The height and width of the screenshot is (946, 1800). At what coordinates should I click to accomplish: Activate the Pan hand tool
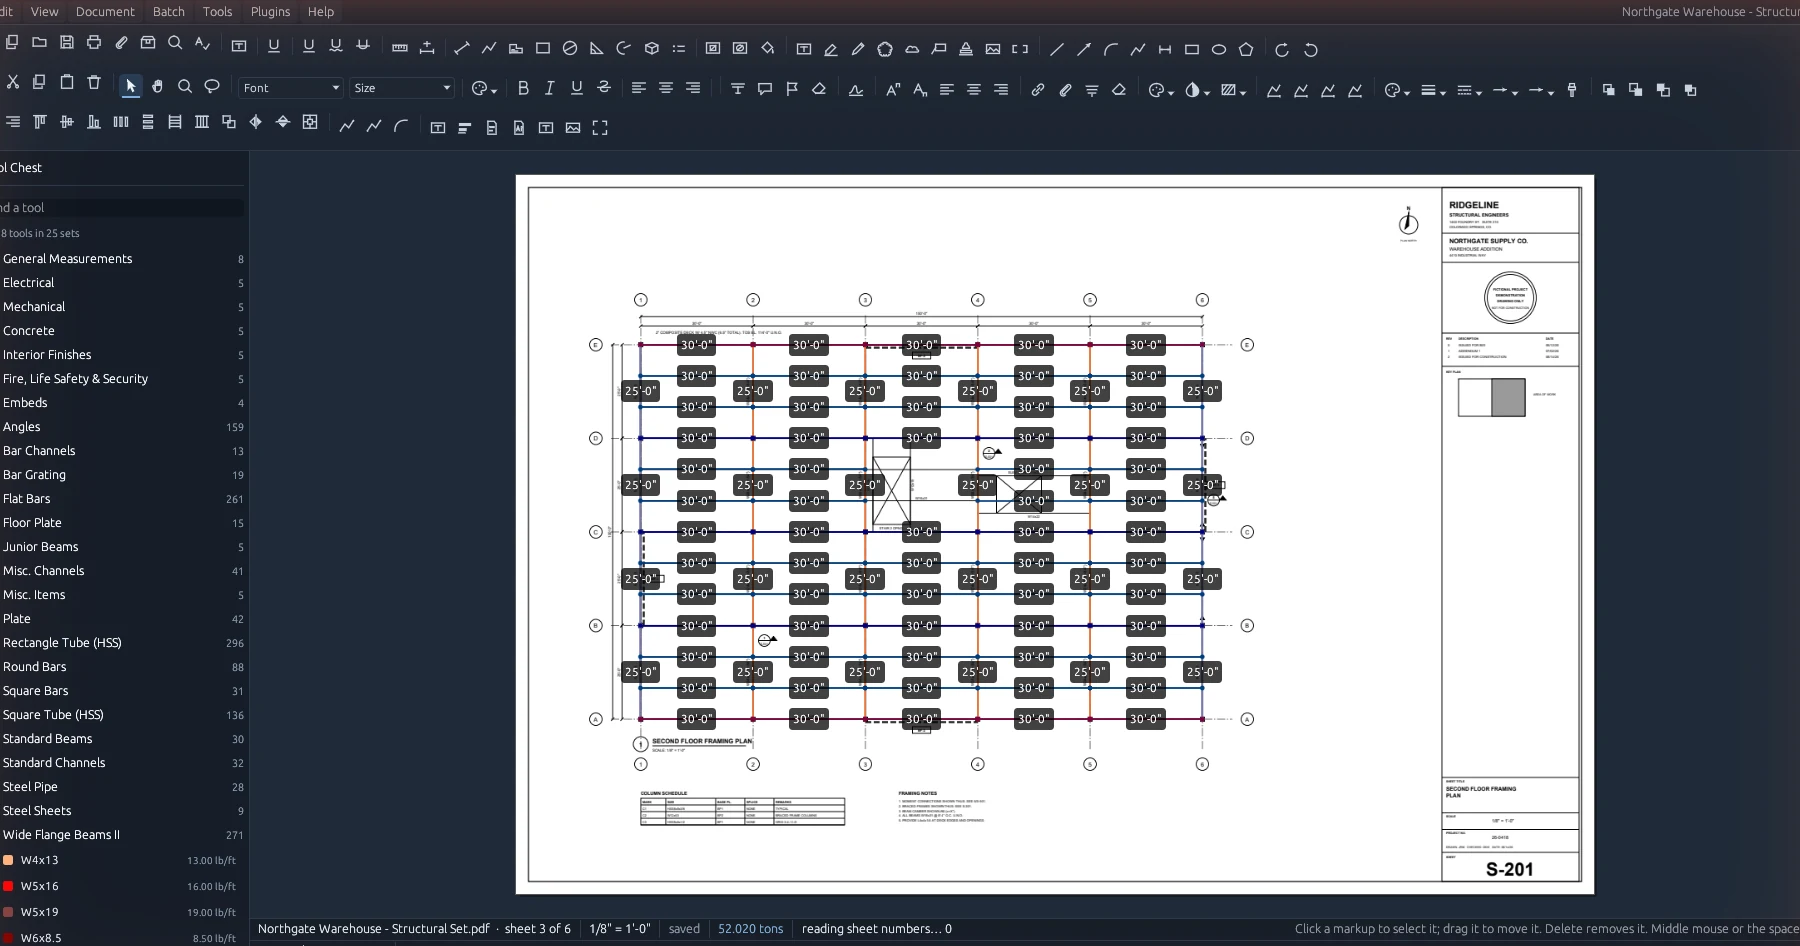(158, 87)
